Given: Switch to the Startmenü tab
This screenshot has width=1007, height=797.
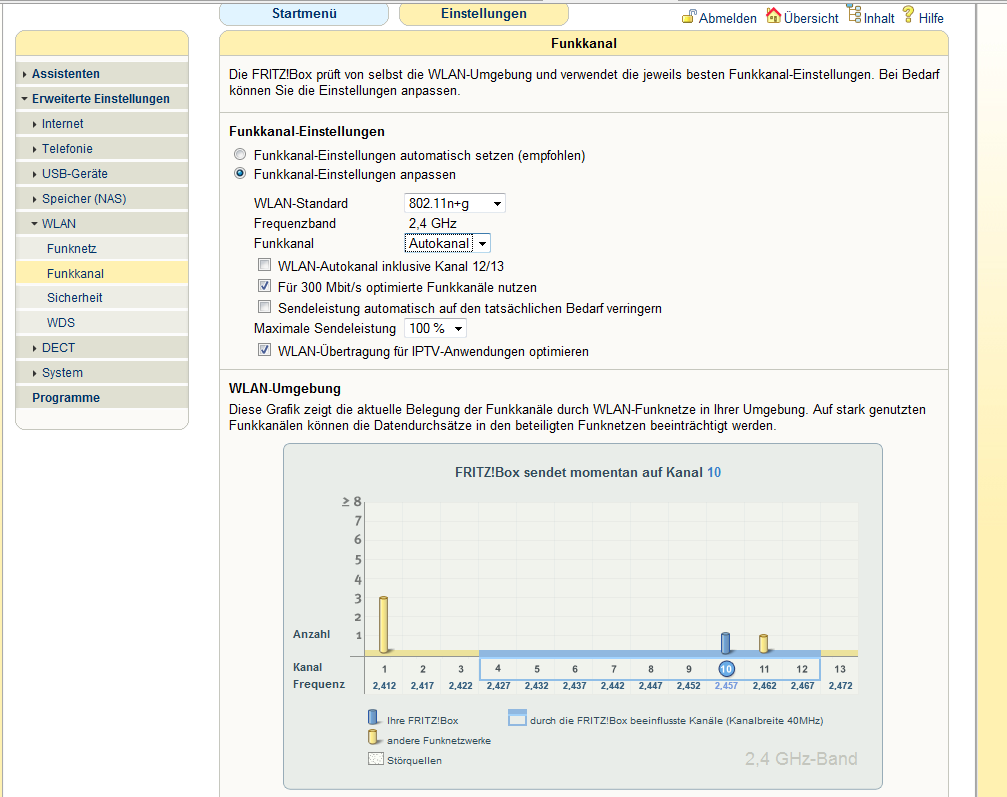Looking at the screenshot, I should point(304,13).
